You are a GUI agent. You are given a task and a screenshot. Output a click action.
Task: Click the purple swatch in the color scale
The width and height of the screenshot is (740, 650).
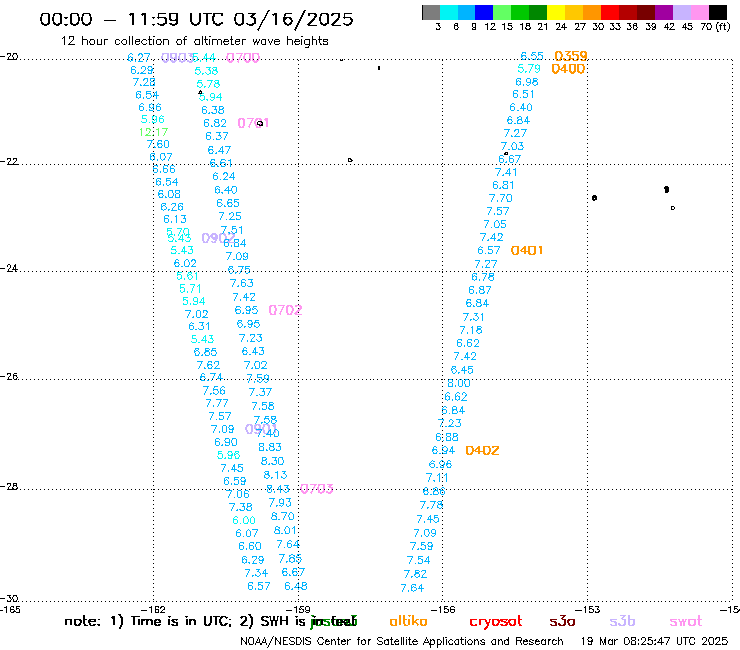(x=664, y=12)
